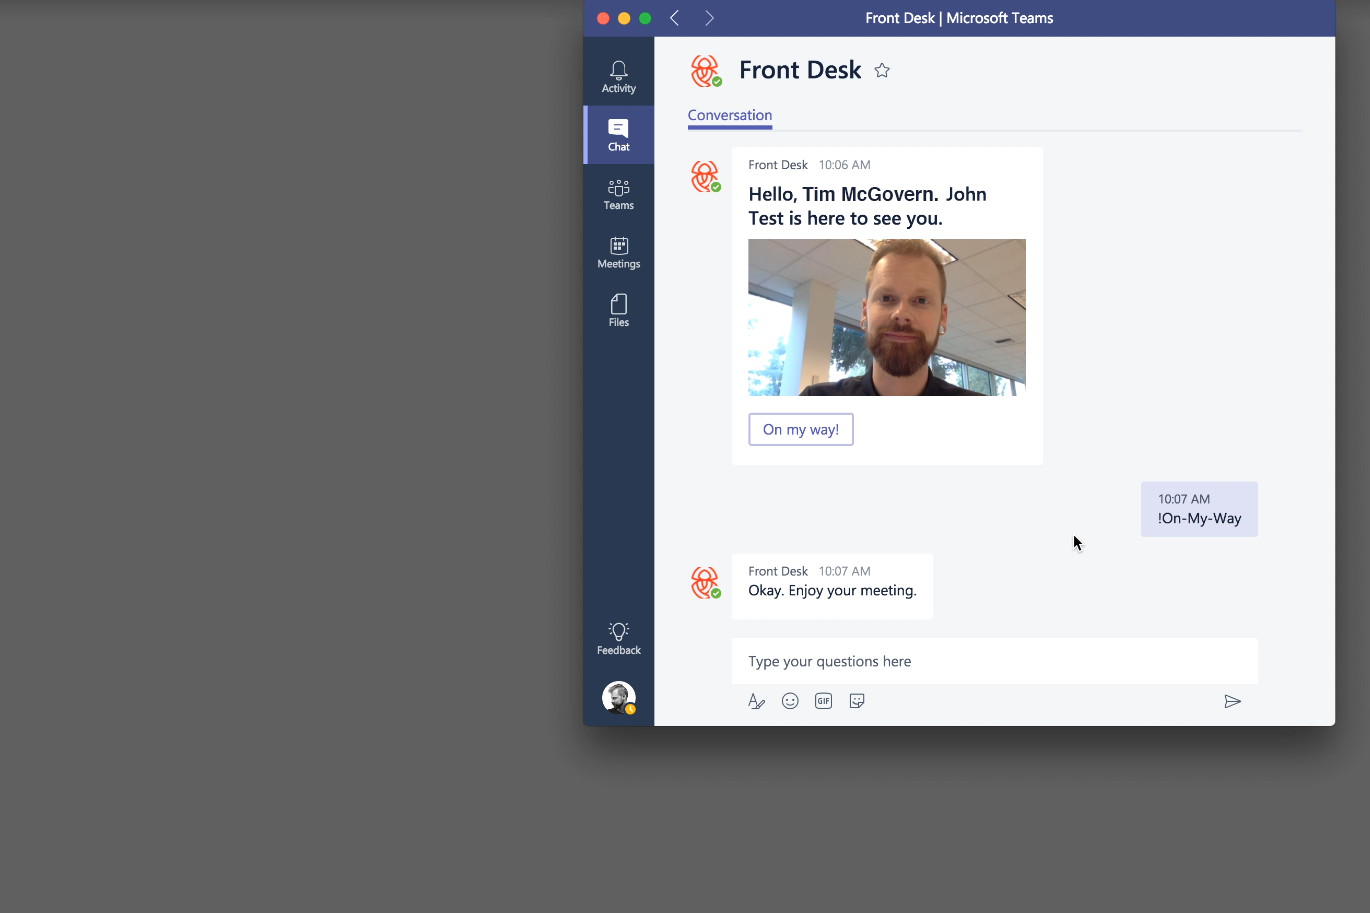
Task: Open the Meetings calendar icon
Action: click(618, 252)
